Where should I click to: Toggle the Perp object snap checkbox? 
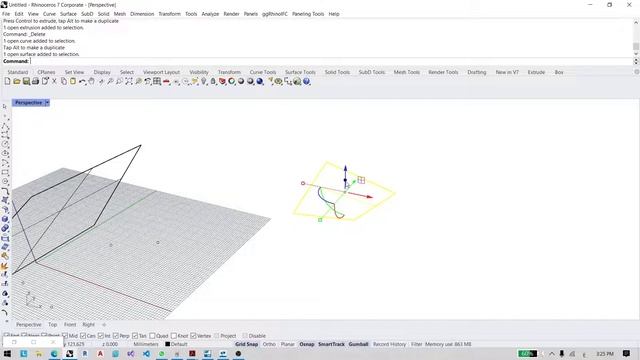point(116,336)
